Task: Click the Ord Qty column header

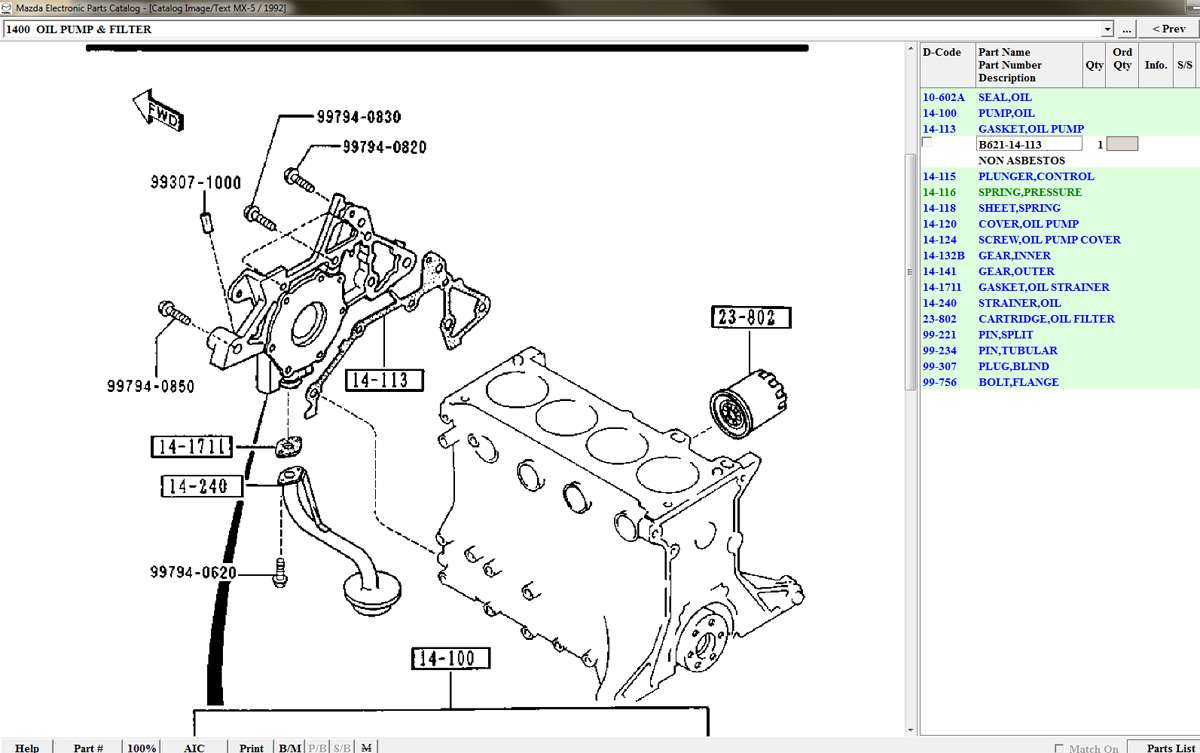Action: 1122,64
